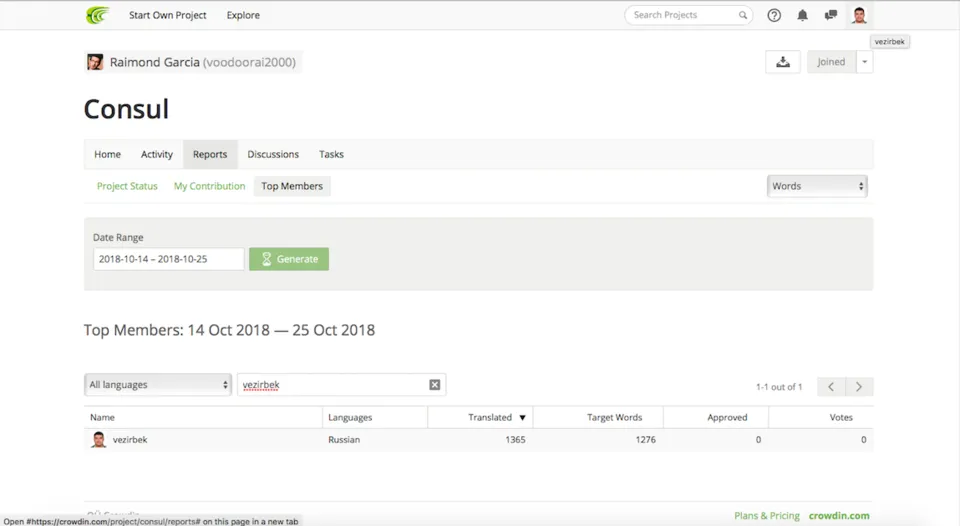
Task: Click the Russian language cell
Action: coord(344,440)
